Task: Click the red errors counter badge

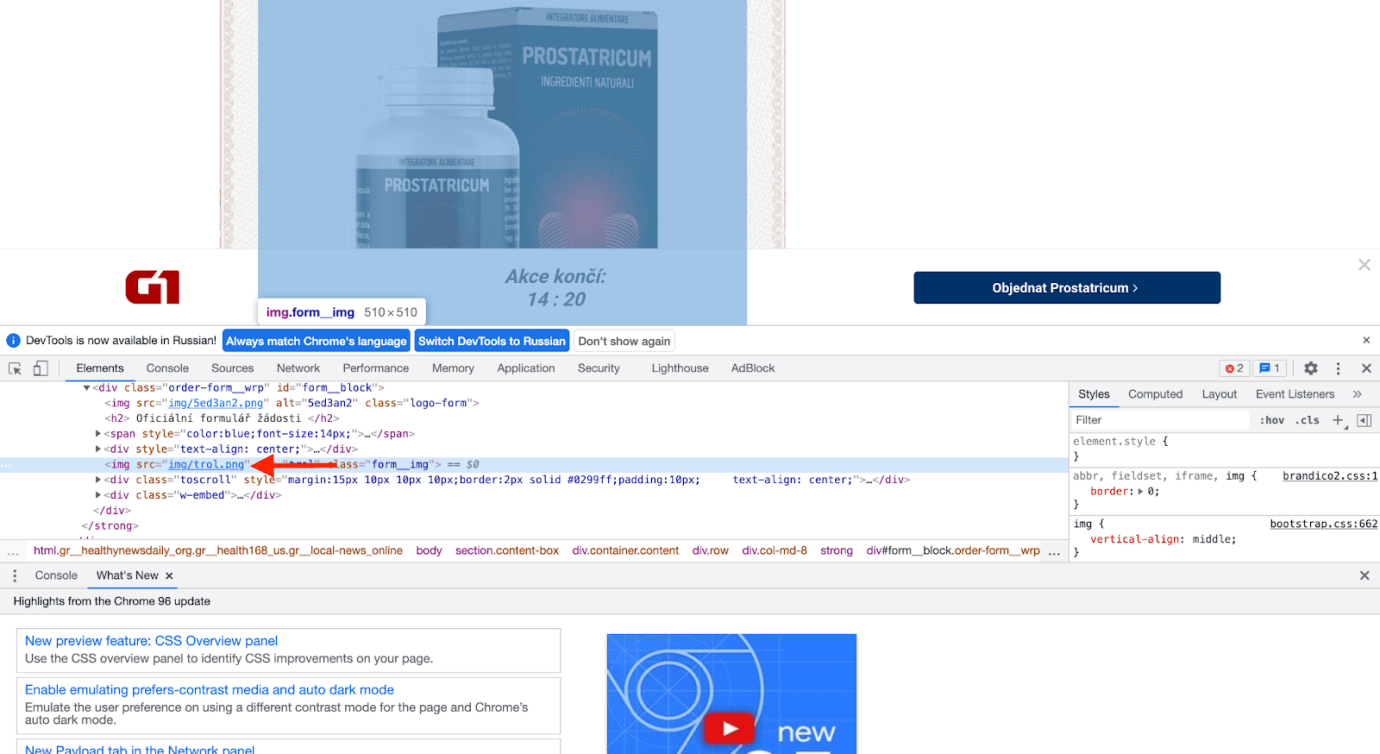Action: tap(1234, 368)
